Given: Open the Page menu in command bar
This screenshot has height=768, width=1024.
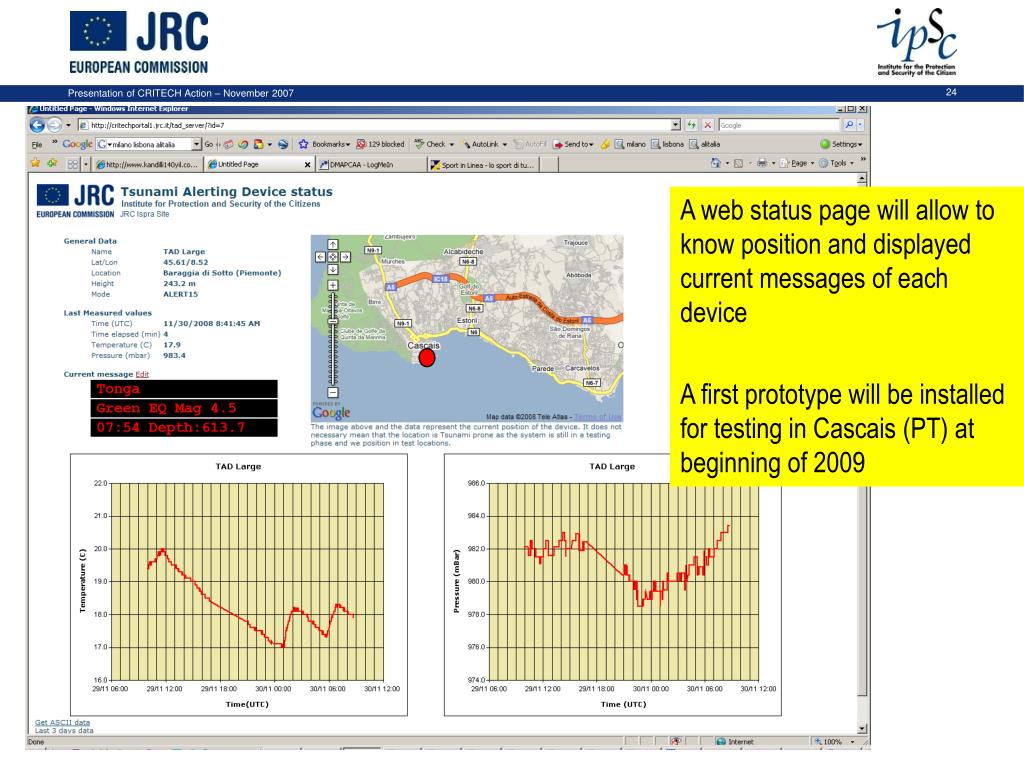Looking at the screenshot, I should [x=797, y=163].
